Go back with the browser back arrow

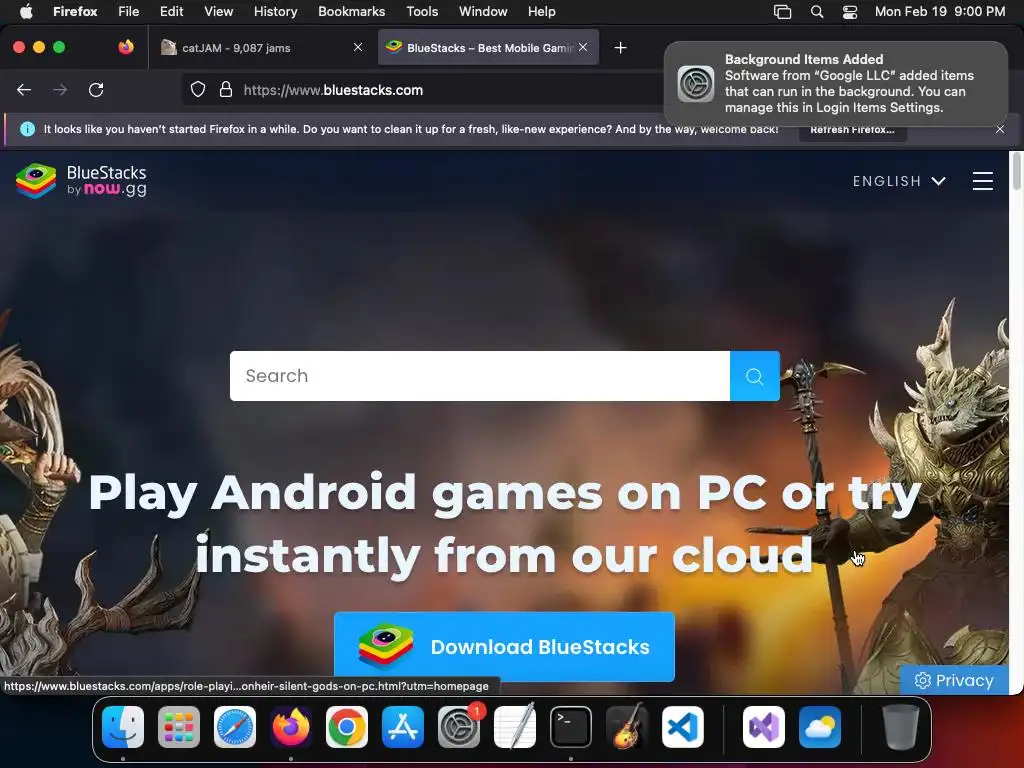(24, 90)
